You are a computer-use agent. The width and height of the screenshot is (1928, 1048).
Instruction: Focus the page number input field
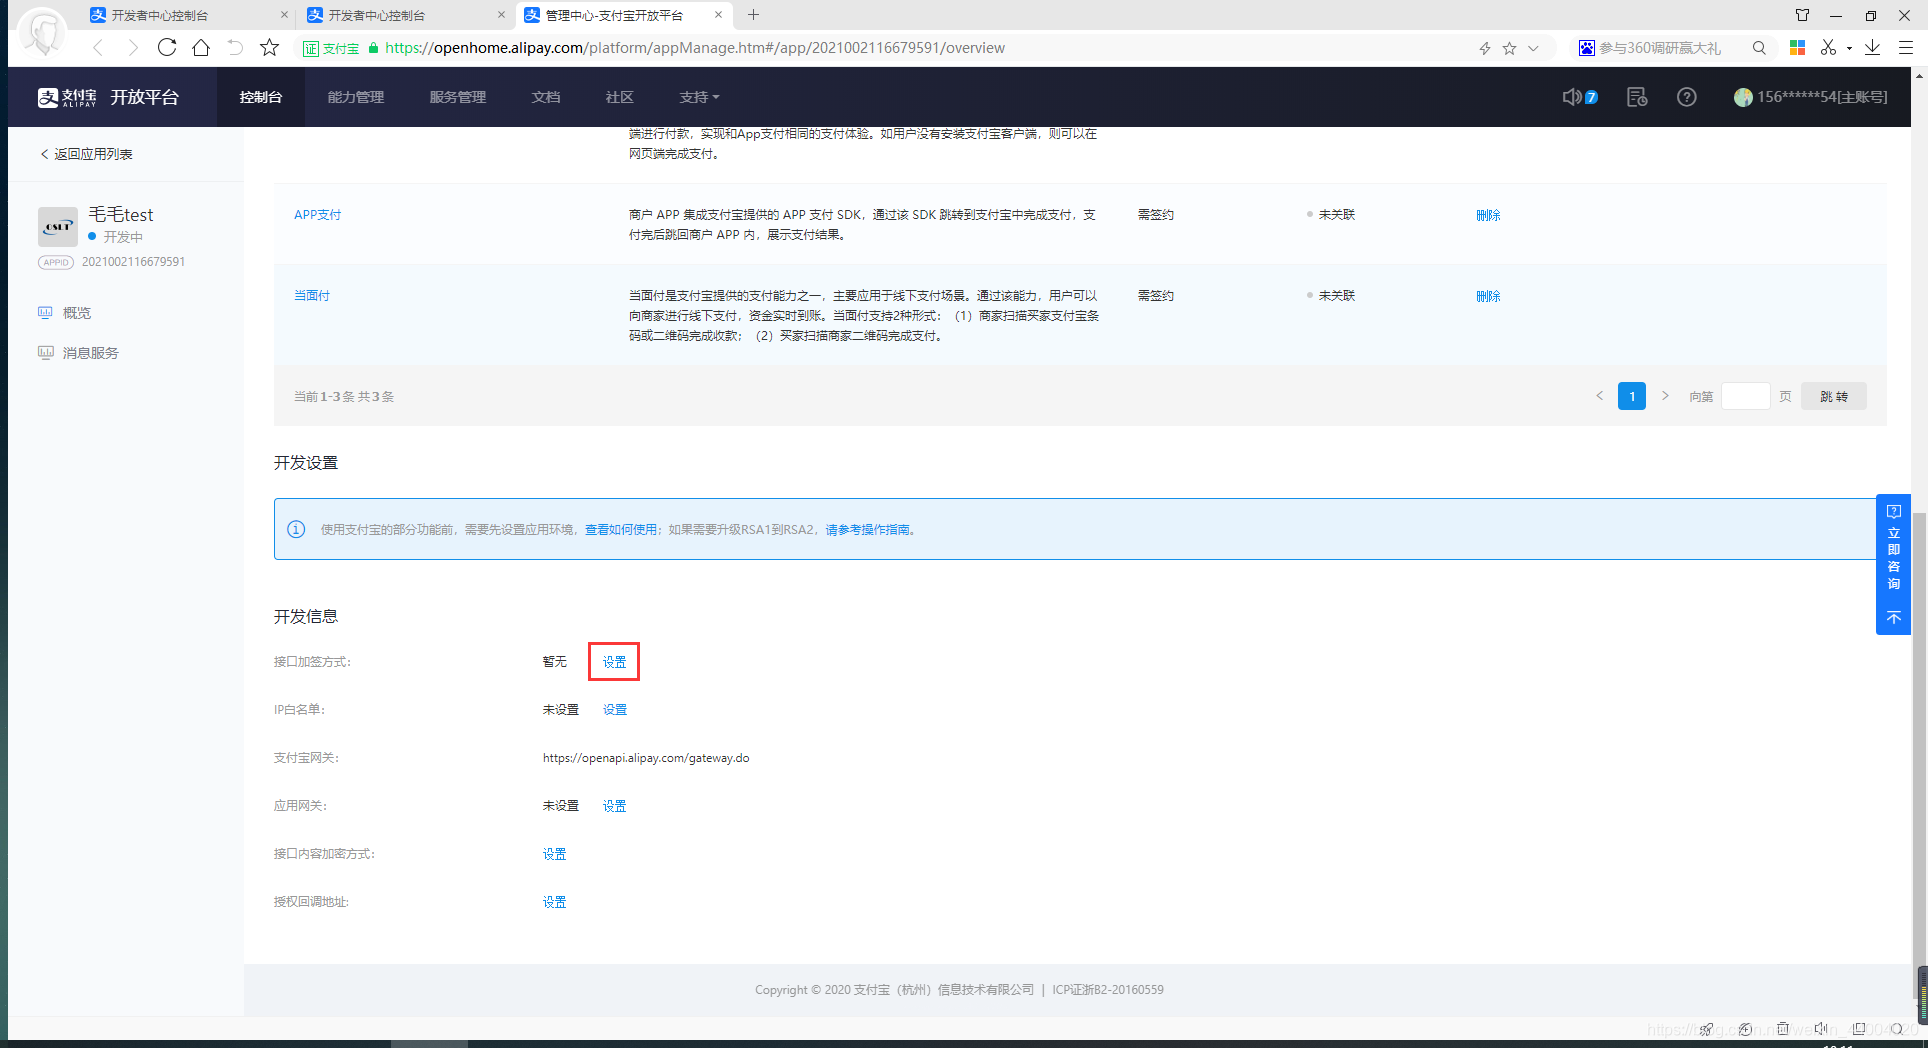point(1745,396)
